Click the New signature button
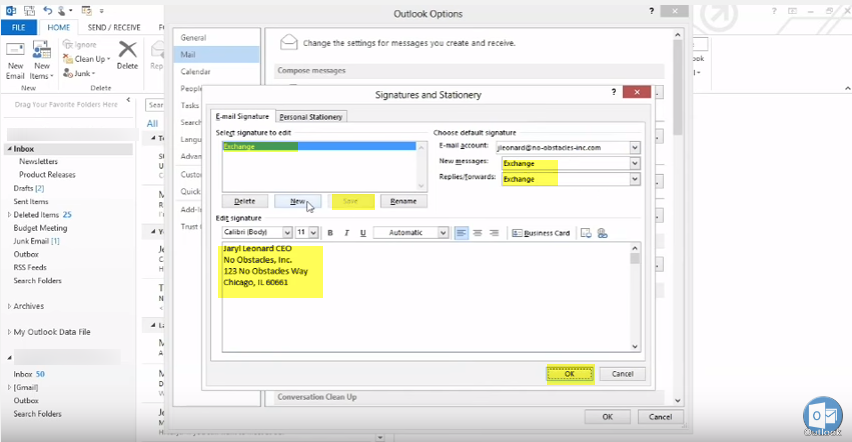The width and height of the screenshot is (852, 442). pyautogui.click(x=298, y=201)
